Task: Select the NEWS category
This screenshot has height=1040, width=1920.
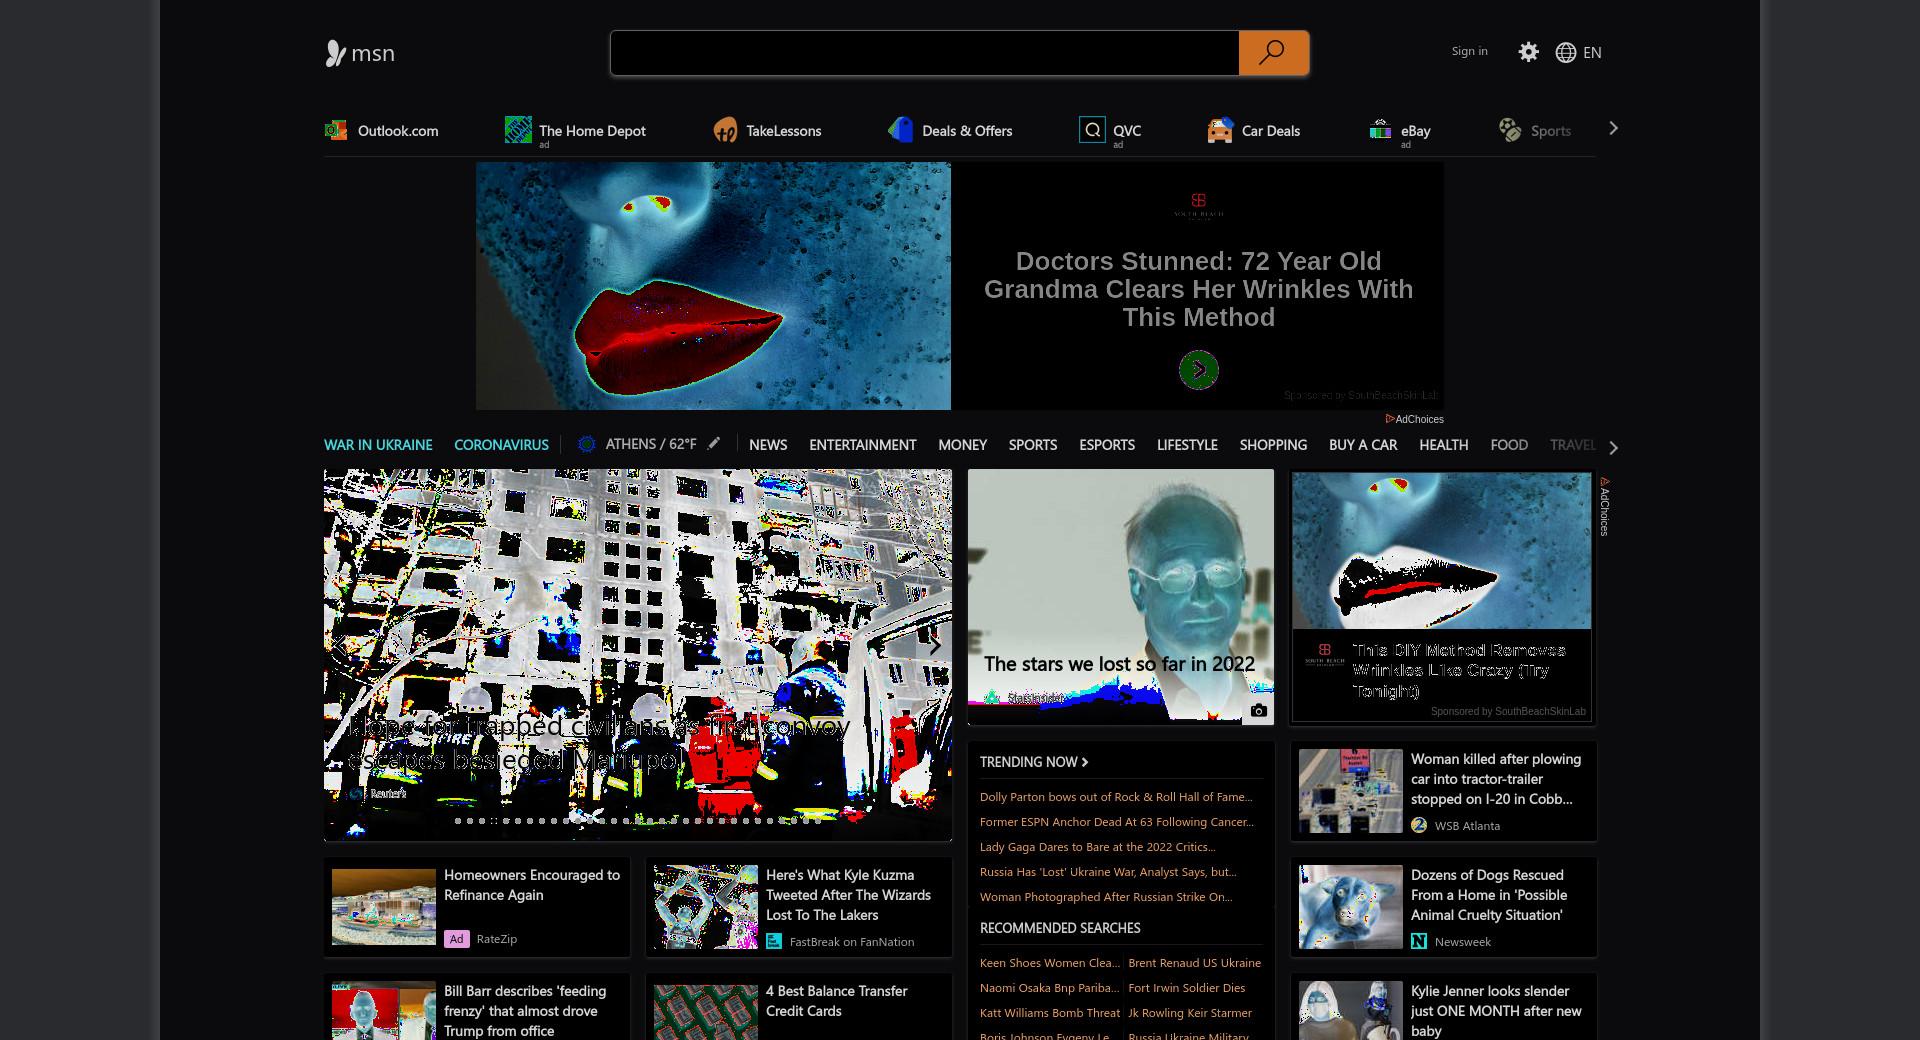Action: pyautogui.click(x=768, y=445)
